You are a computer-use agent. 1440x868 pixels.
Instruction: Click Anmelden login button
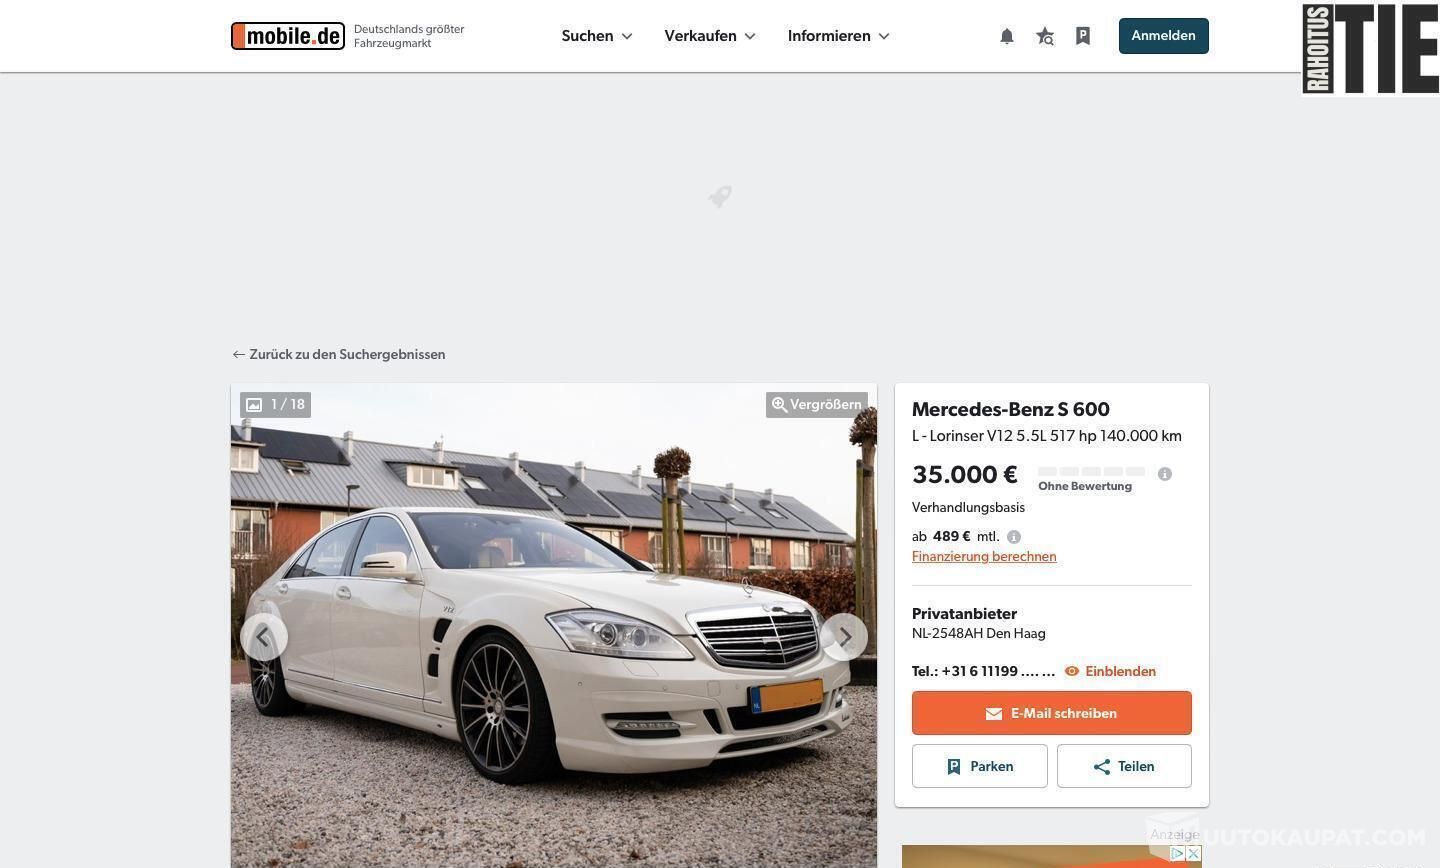tap(1163, 36)
